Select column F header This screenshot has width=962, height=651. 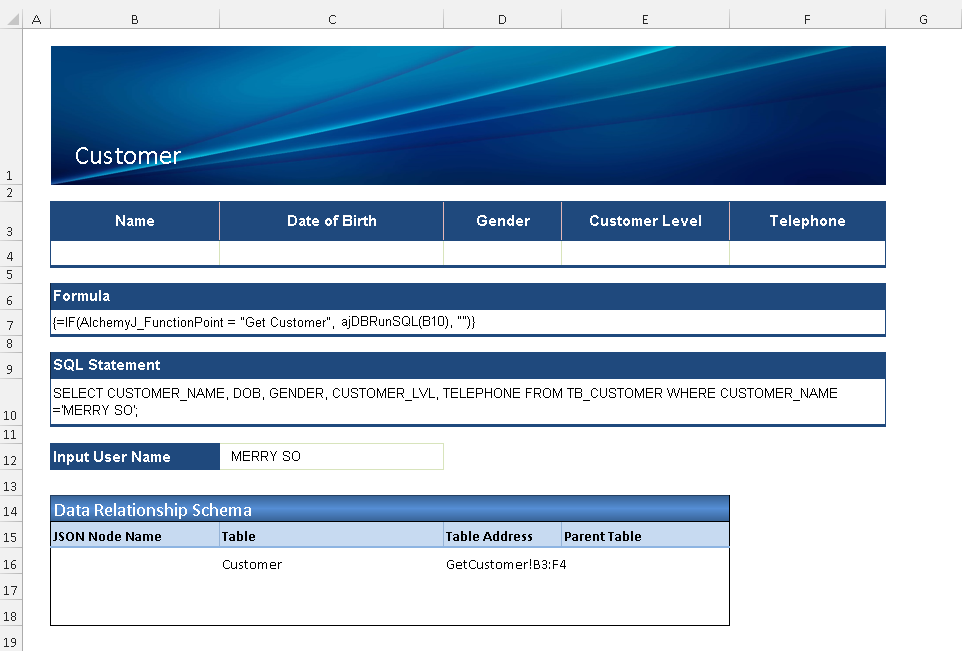[807, 19]
